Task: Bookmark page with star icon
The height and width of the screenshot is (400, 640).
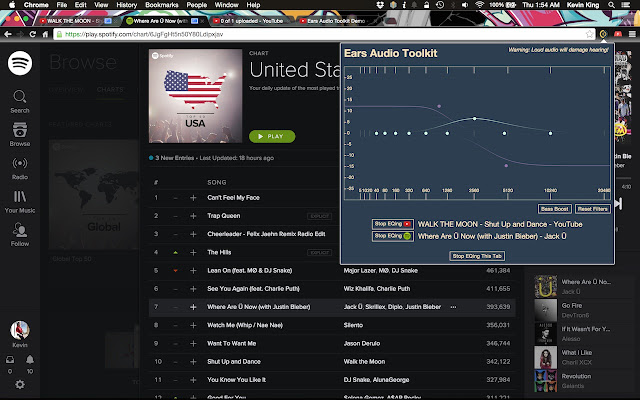Action: point(589,34)
